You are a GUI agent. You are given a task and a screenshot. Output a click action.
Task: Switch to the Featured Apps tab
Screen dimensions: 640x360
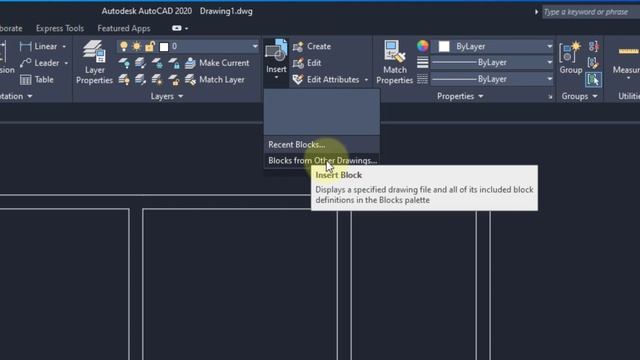[124, 28]
